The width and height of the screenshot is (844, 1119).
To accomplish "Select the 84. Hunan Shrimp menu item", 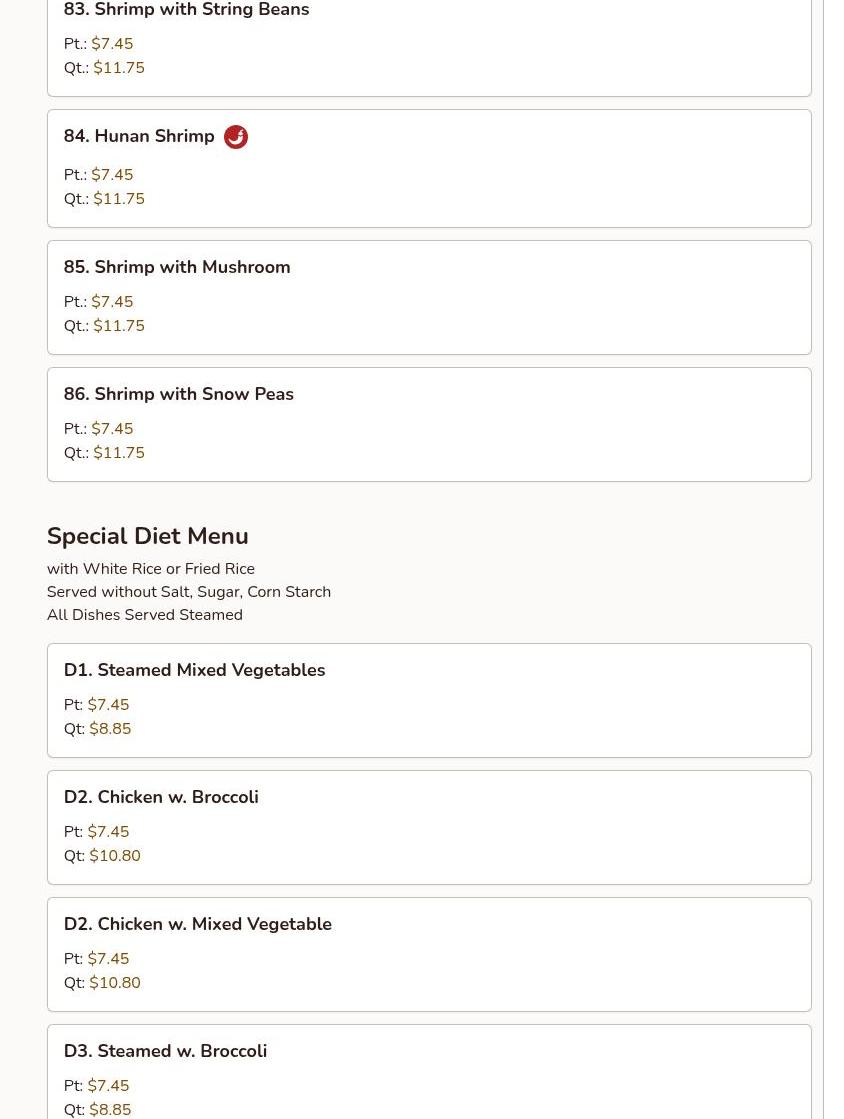I will pos(429,168).
